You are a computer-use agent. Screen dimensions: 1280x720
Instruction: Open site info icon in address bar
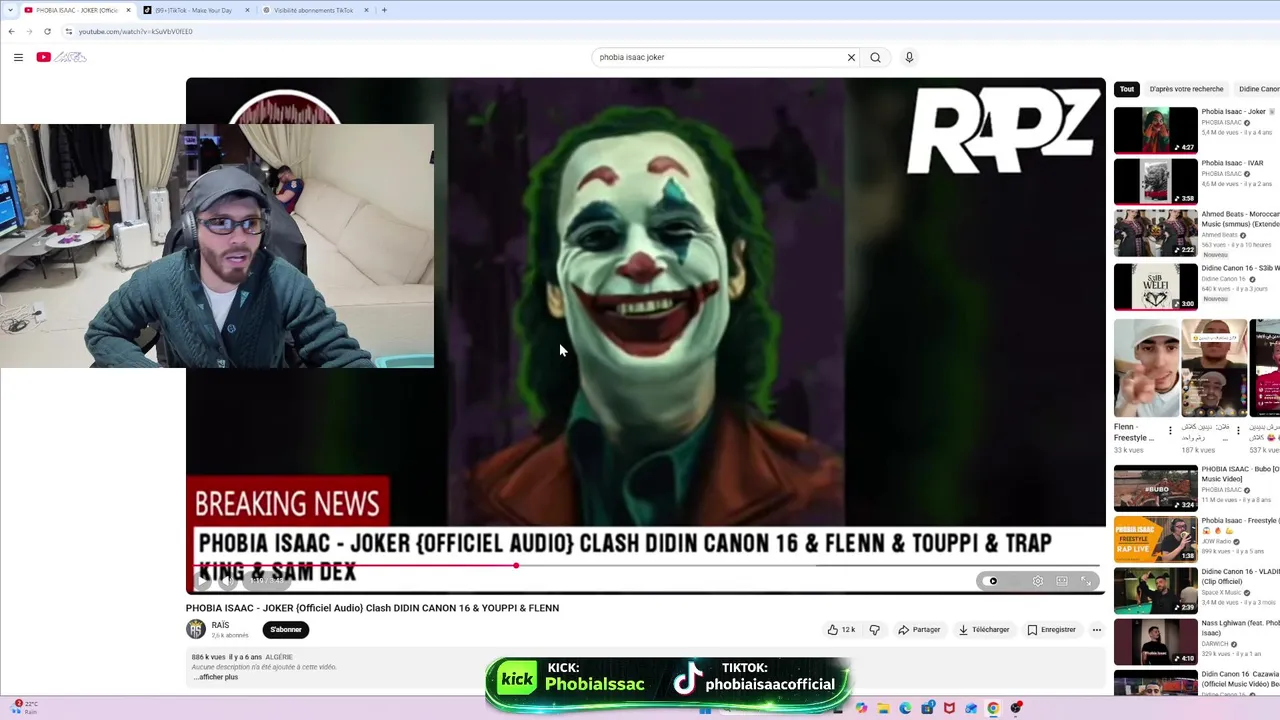pos(68,31)
